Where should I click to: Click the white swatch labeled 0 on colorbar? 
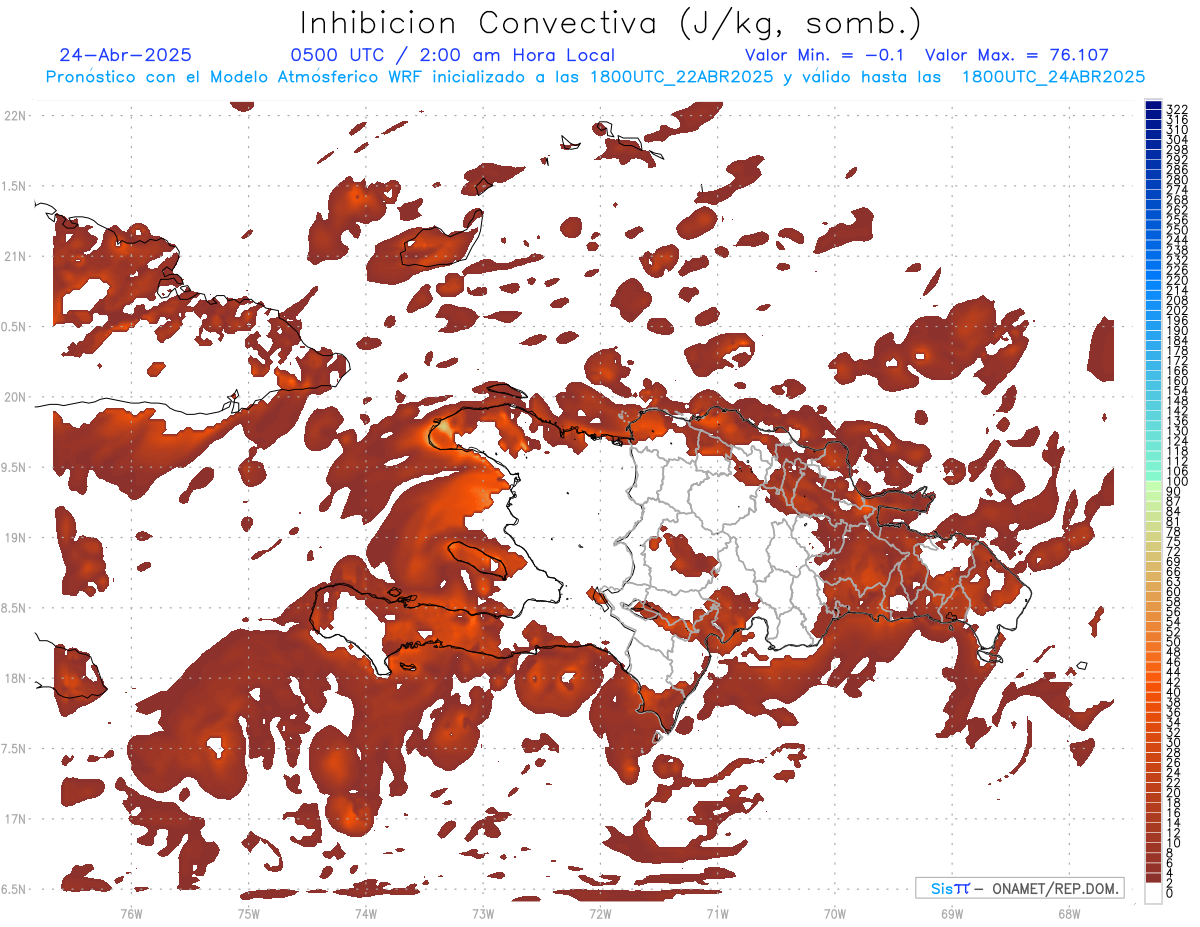[x=1153, y=894]
